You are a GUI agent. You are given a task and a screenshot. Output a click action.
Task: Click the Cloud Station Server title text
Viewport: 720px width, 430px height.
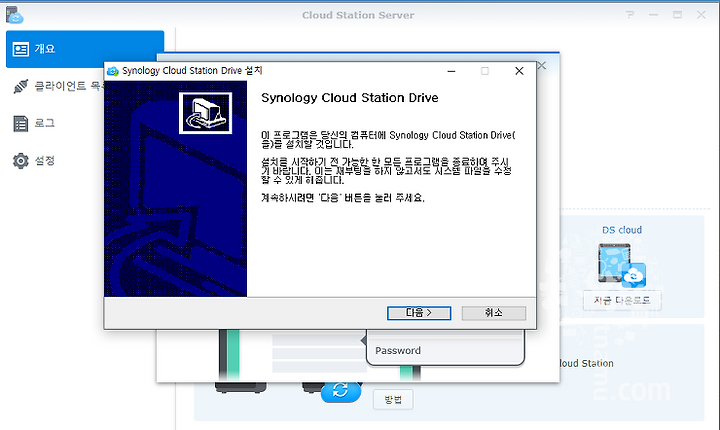(358, 15)
